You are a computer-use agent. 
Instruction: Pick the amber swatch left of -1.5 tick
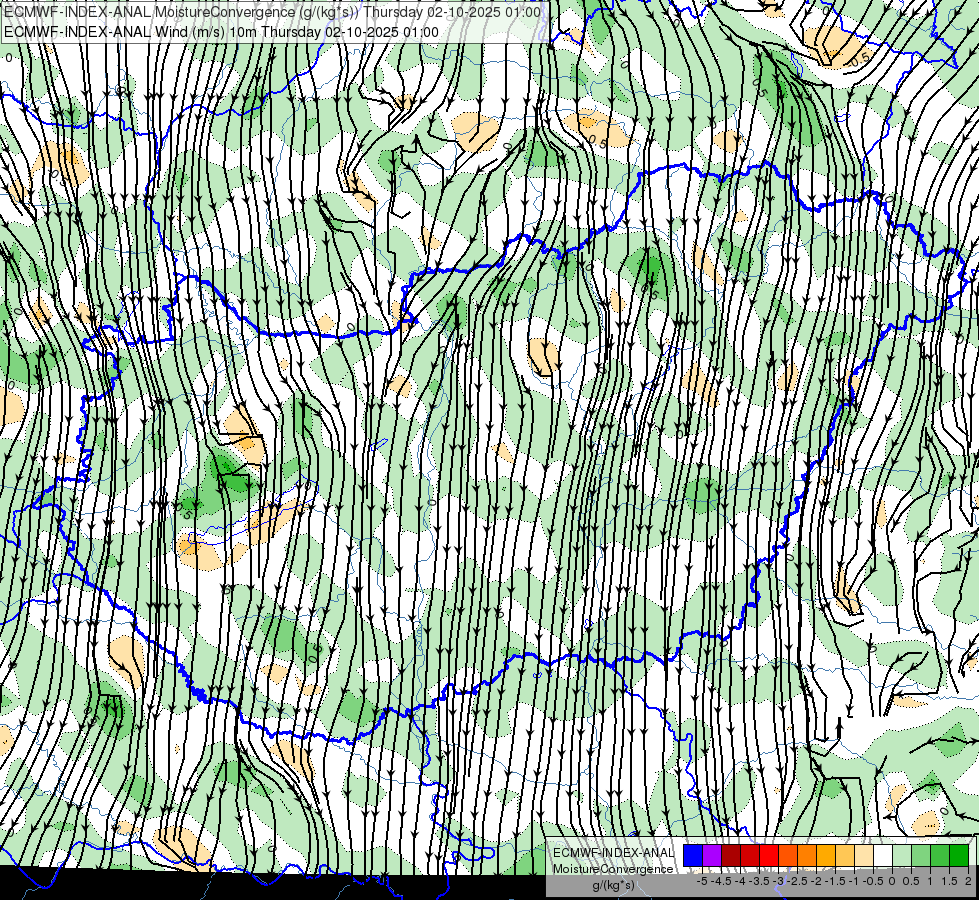click(x=826, y=855)
